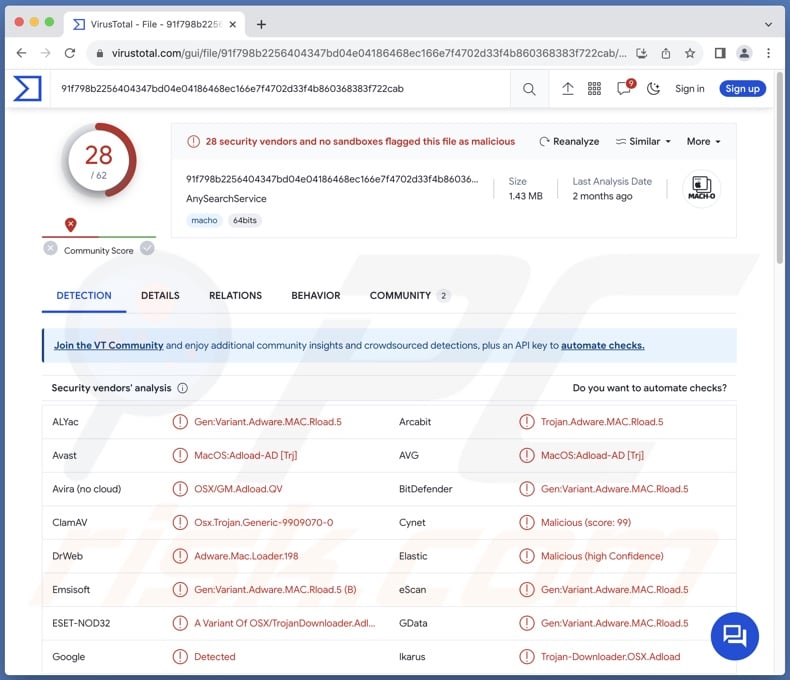Click the Cynet detection alert icon
Image resolution: width=790 pixels, height=680 pixels.
526,522
